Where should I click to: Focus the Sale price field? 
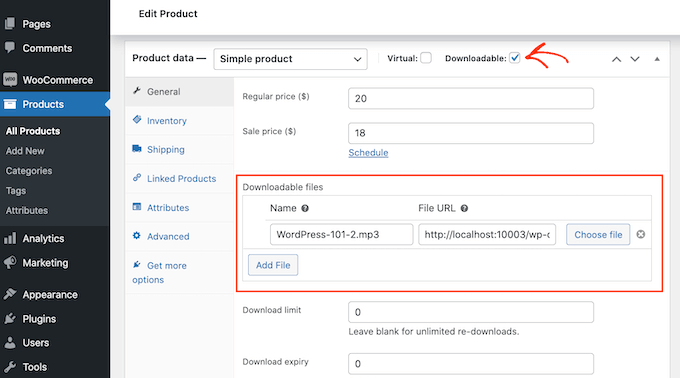click(471, 133)
